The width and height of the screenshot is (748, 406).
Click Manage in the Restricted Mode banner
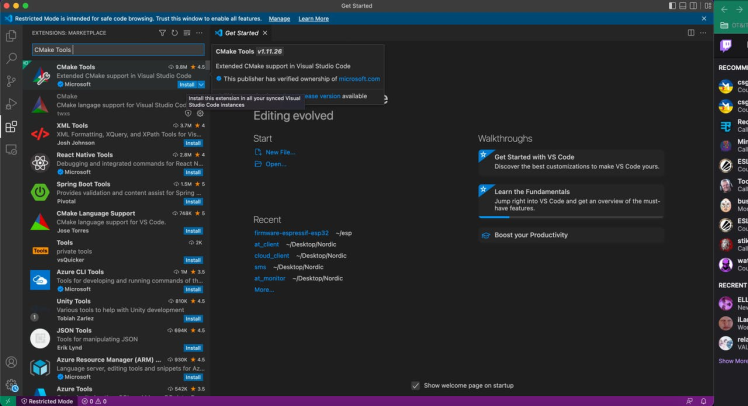279,19
